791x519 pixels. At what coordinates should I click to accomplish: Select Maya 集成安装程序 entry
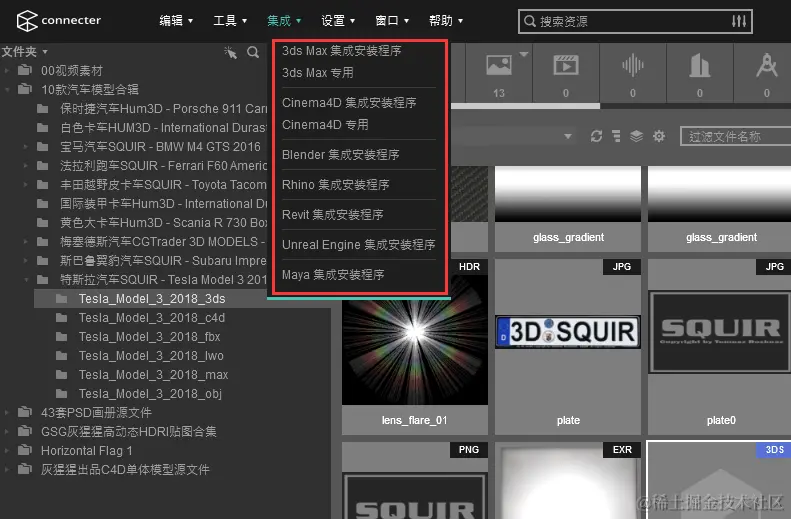click(333, 274)
